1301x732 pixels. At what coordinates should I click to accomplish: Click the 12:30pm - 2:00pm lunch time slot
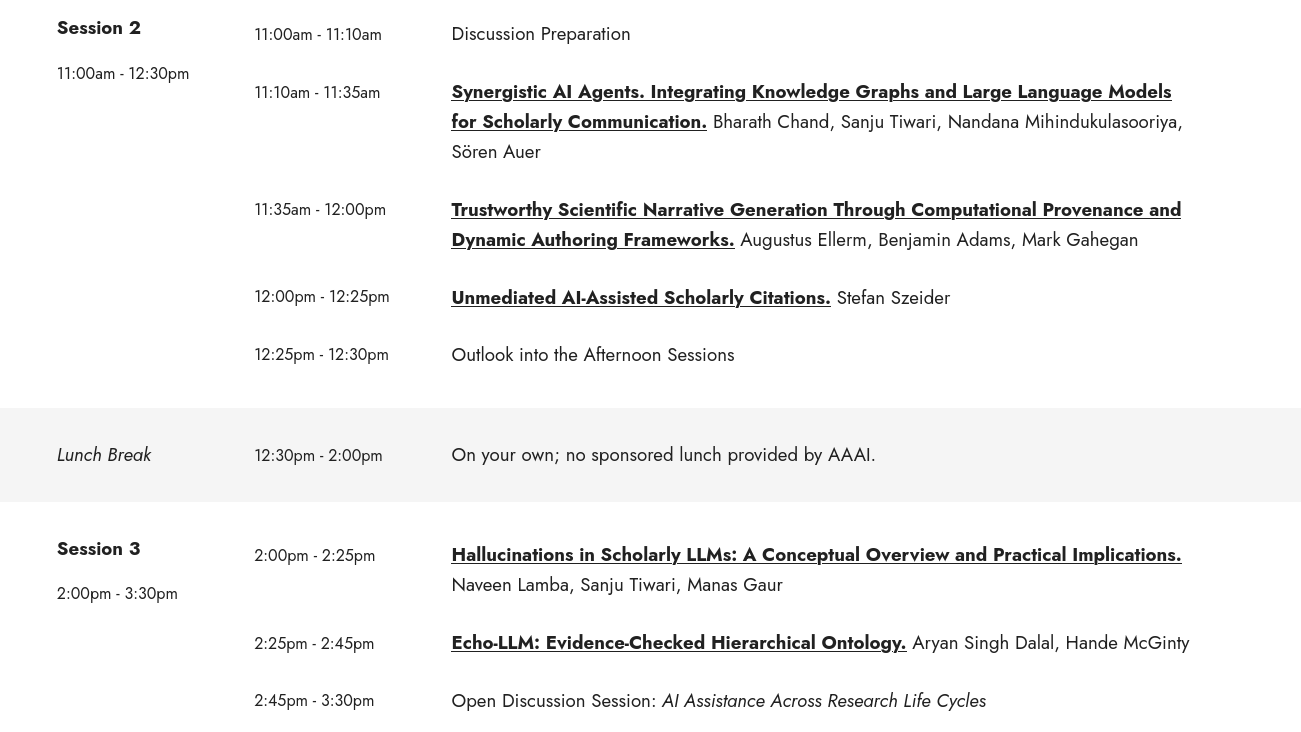pyautogui.click(x=318, y=456)
